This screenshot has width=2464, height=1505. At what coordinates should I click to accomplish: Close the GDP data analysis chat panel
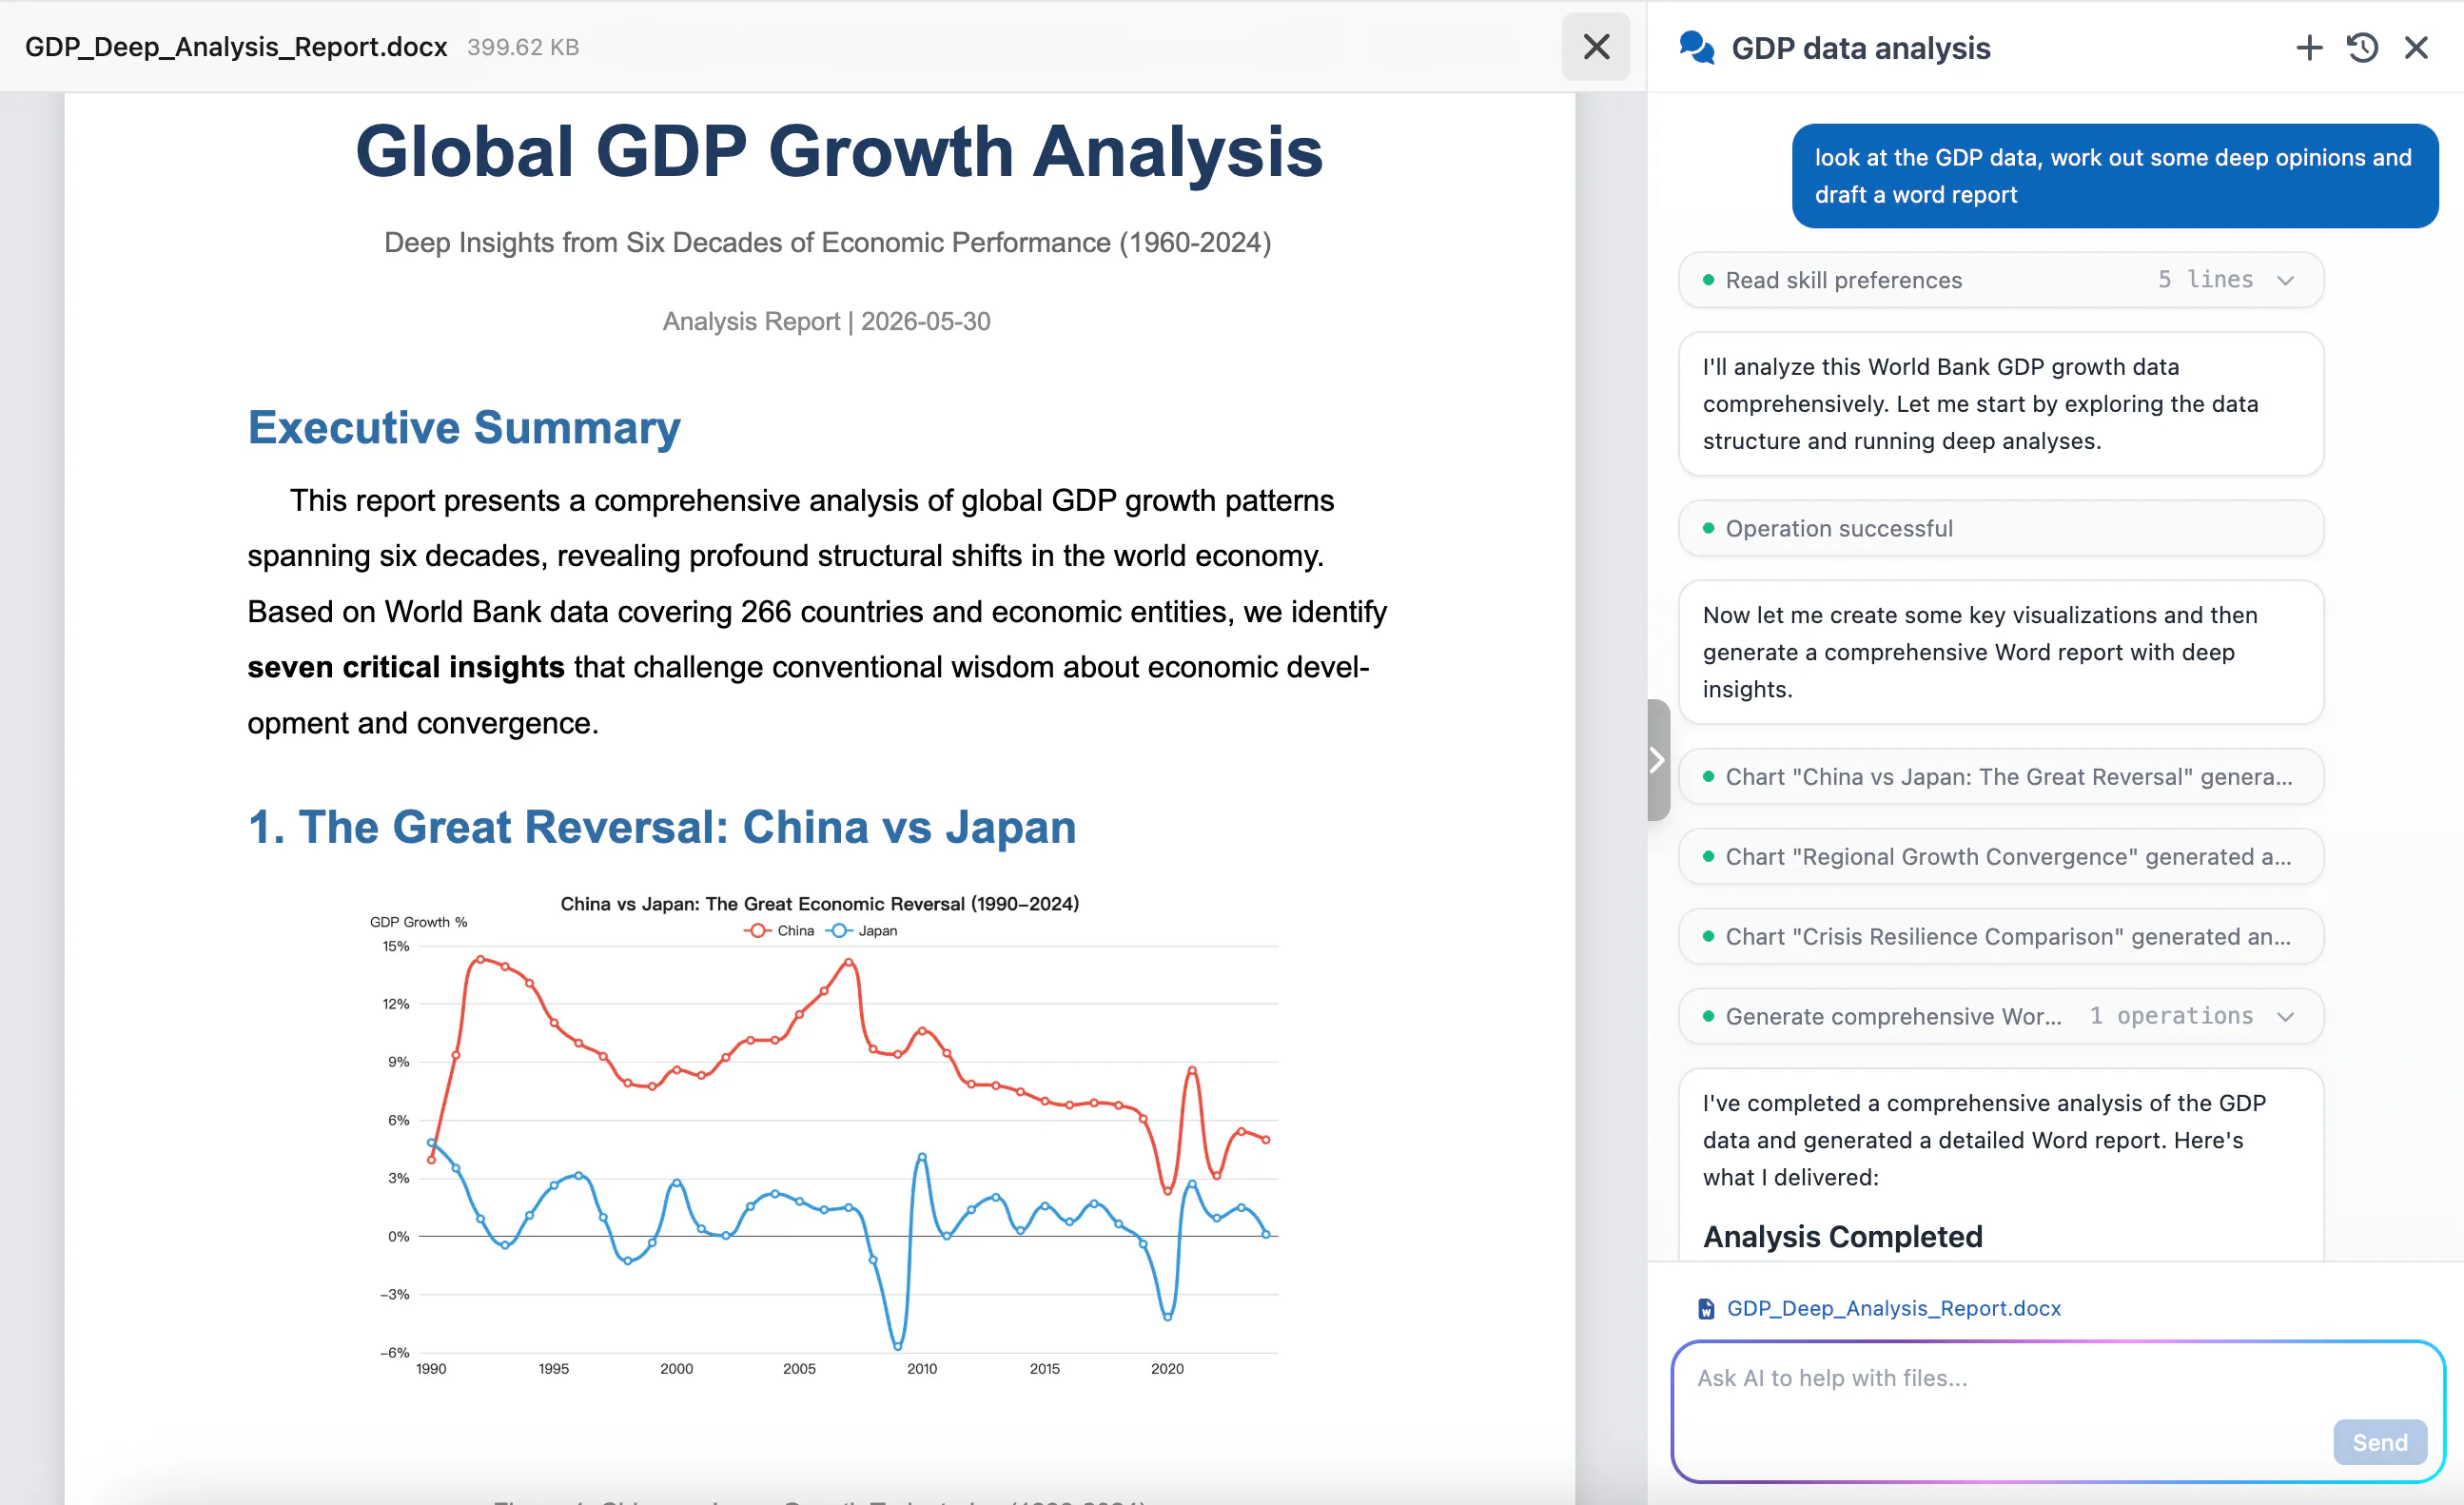coord(2416,48)
